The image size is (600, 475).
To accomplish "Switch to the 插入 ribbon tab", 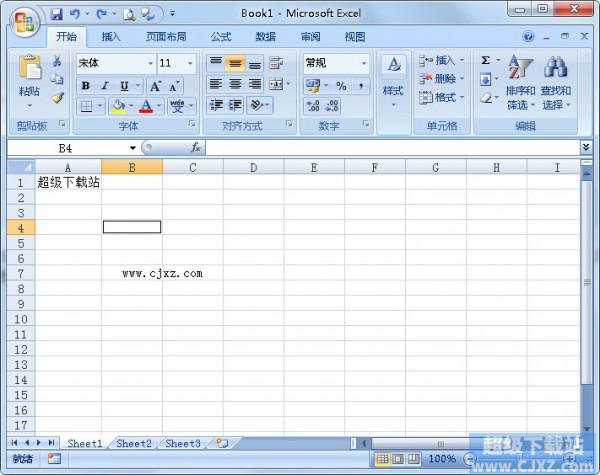I will coord(111,37).
